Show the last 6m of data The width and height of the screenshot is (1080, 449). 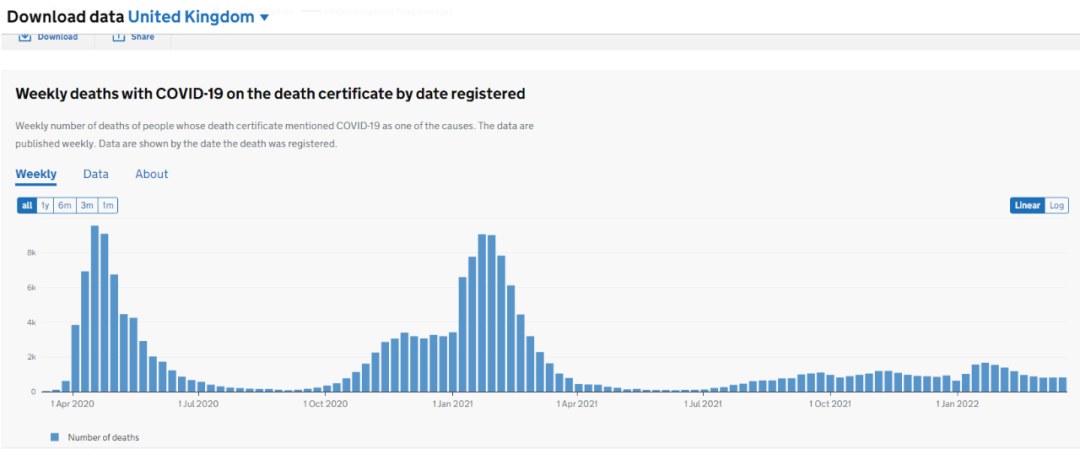[65, 206]
